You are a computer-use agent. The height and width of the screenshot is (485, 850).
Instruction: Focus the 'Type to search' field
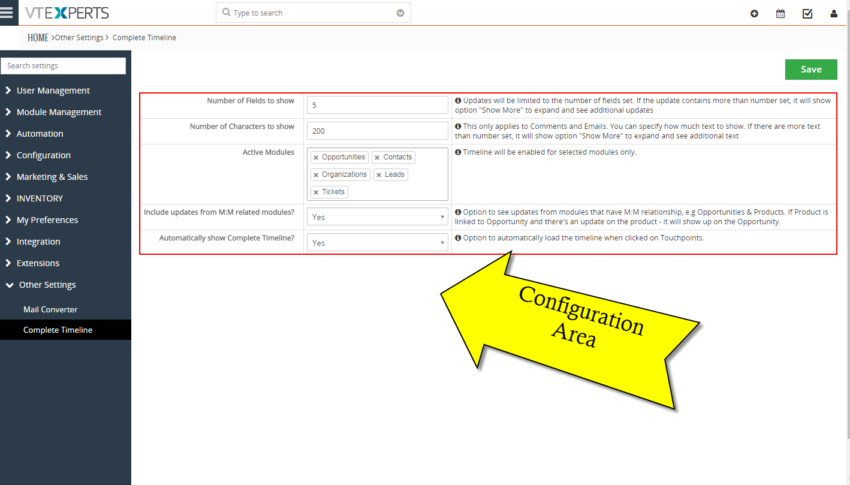[312, 12]
